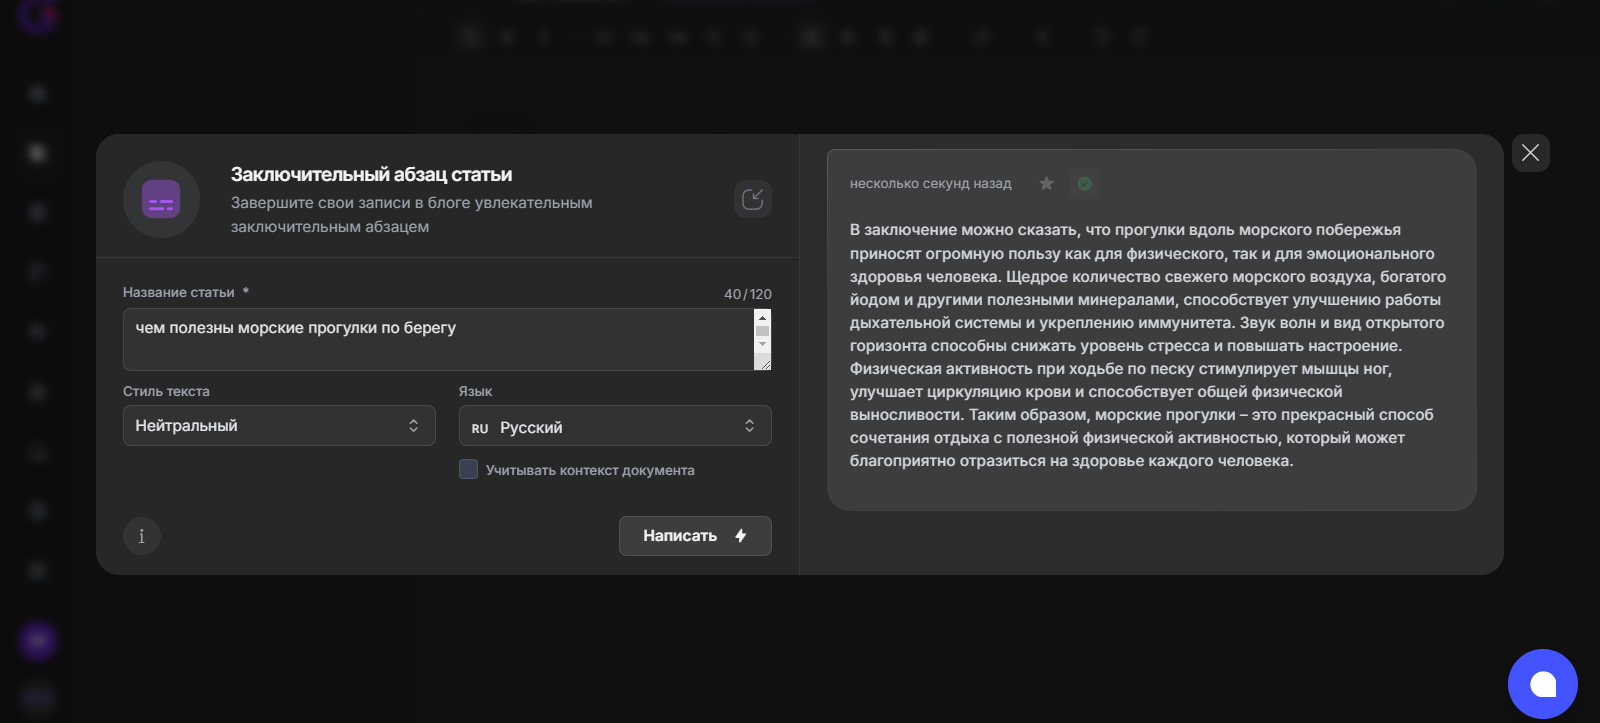Click the "Заключительный абзац статьи" heading

point(371,174)
